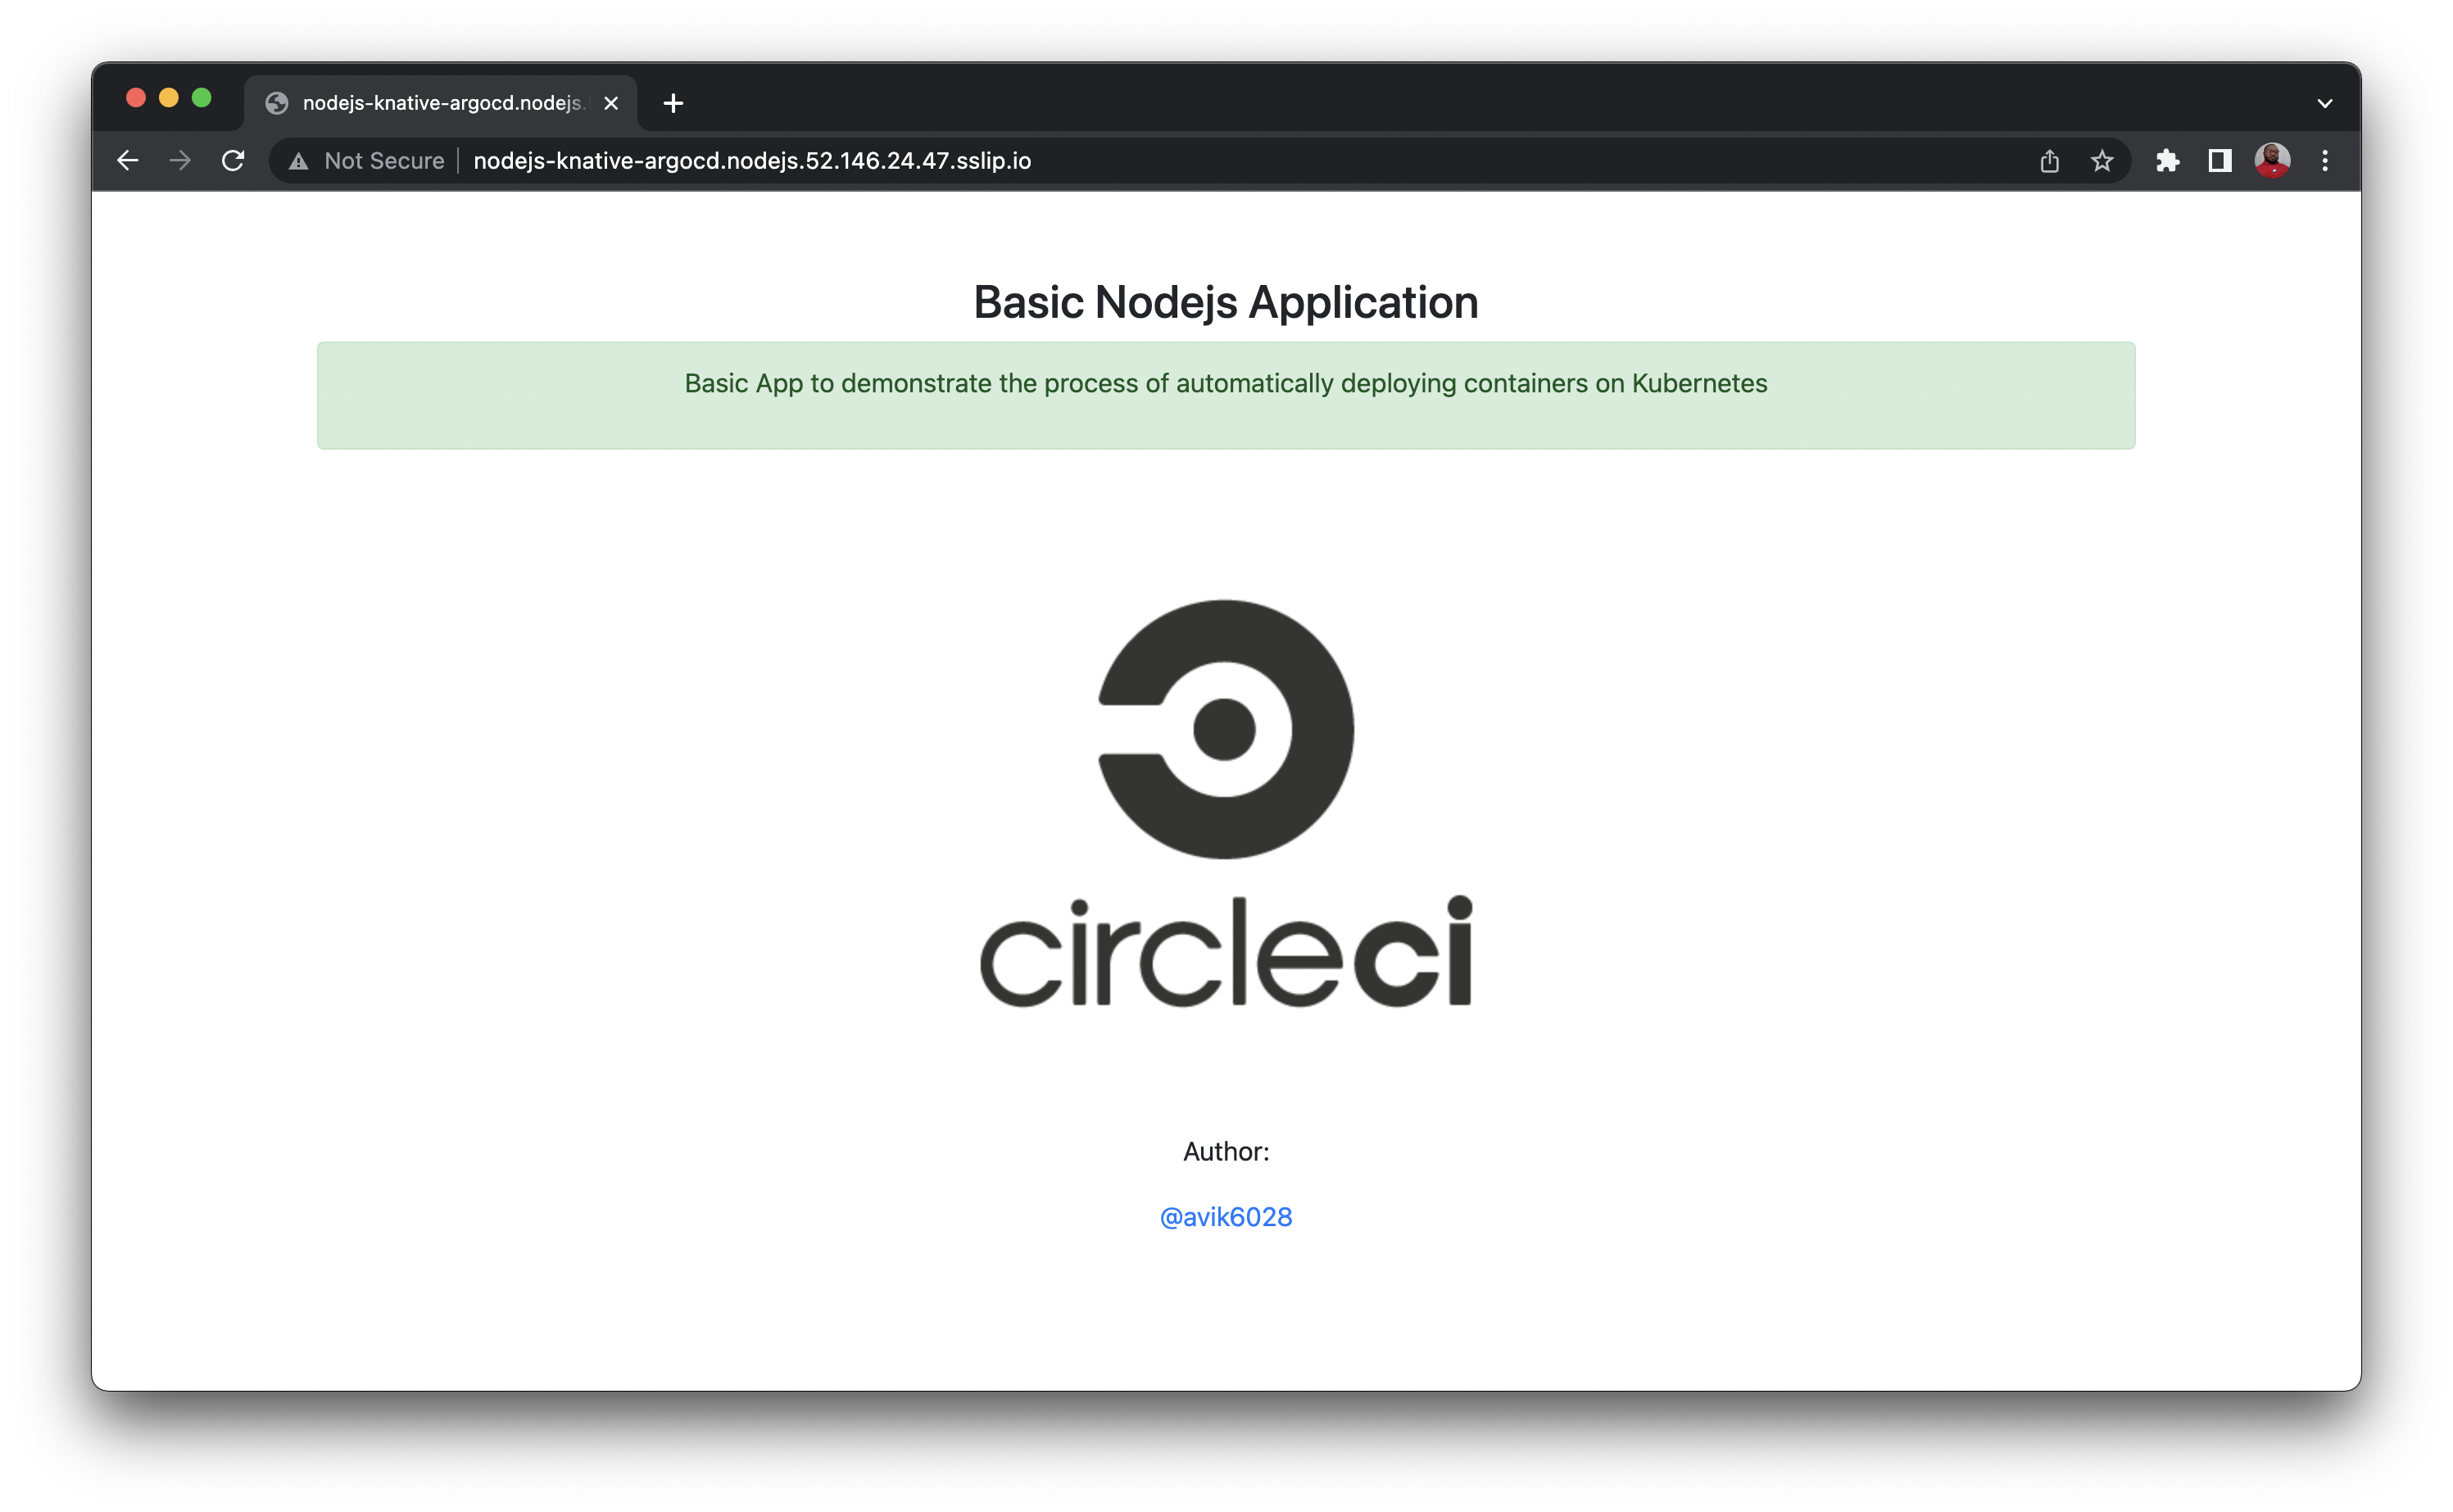Open Chrome three-dot menu
This screenshot has width=2453, height=1512.
click(x=2325, y=161)
